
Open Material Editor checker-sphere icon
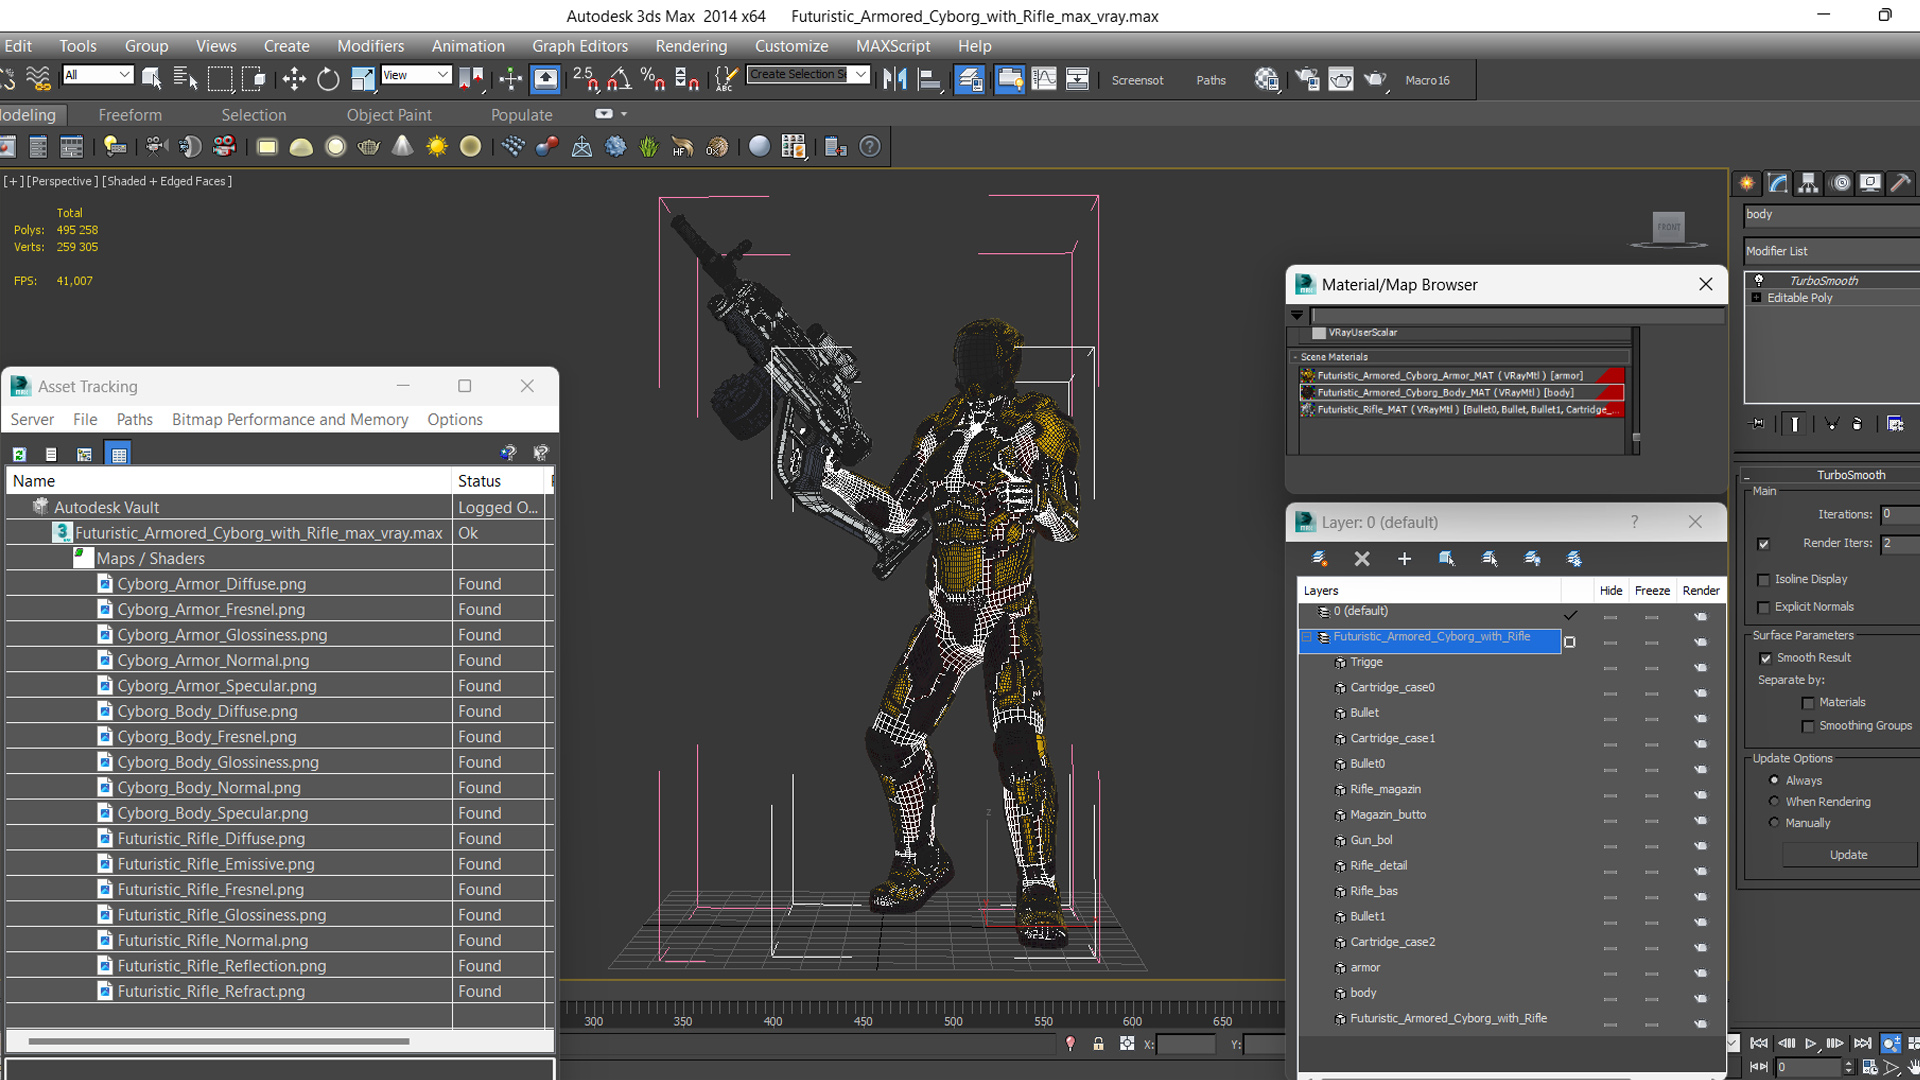coord(1267,79)
